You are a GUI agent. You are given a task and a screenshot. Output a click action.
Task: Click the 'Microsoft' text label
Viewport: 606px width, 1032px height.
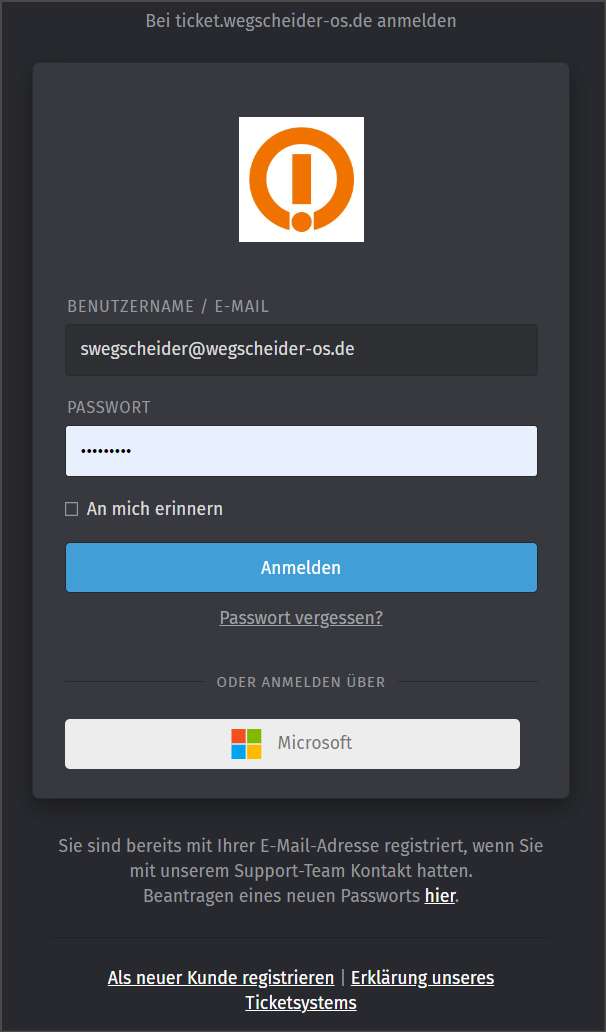pos(315,743)
